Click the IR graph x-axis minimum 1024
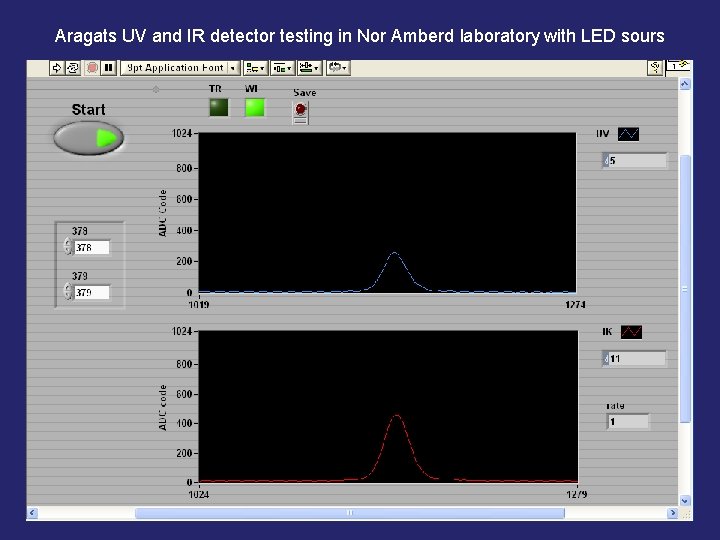The height and width of the screenshot is (540, 720). point(199,495)
